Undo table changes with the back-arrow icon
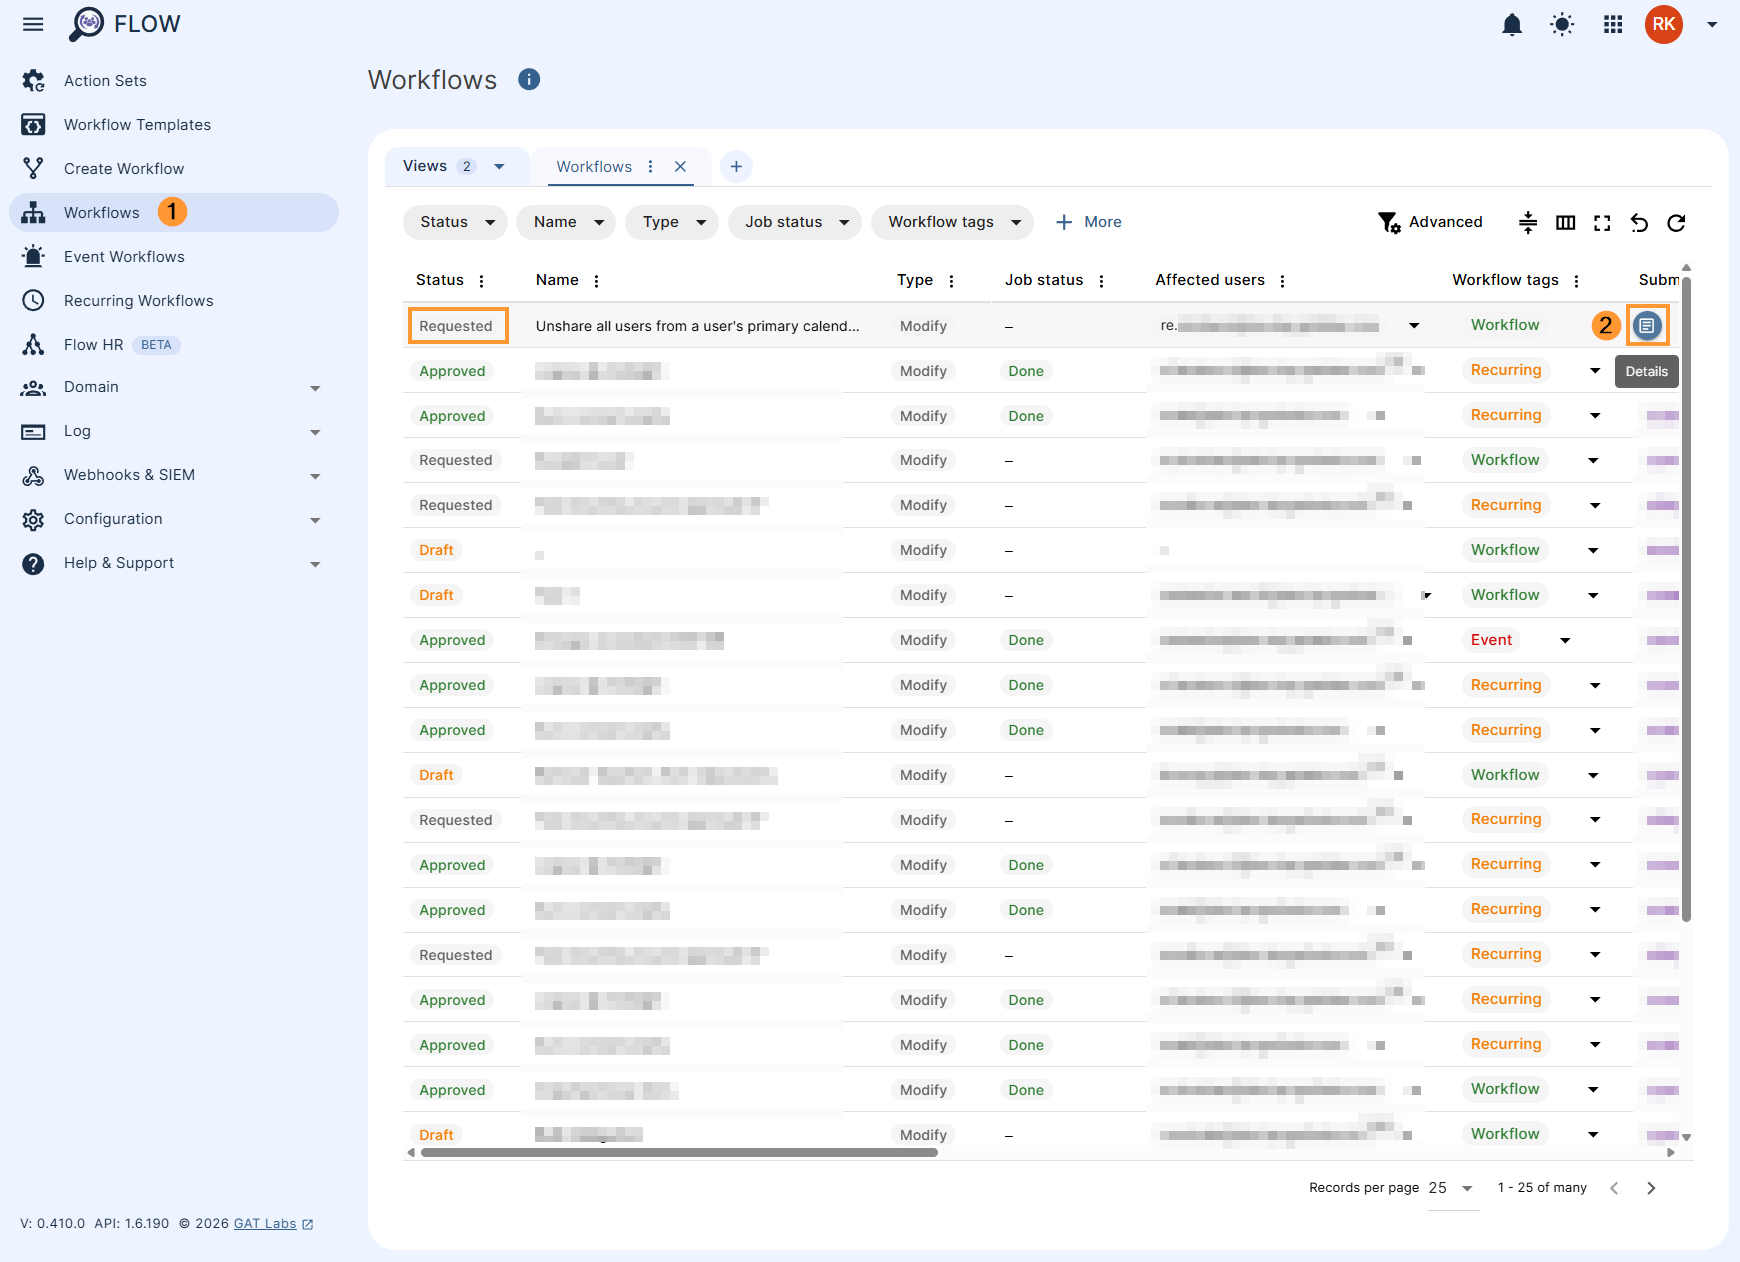The image size is (1740, 1262). click(1639, 222)
